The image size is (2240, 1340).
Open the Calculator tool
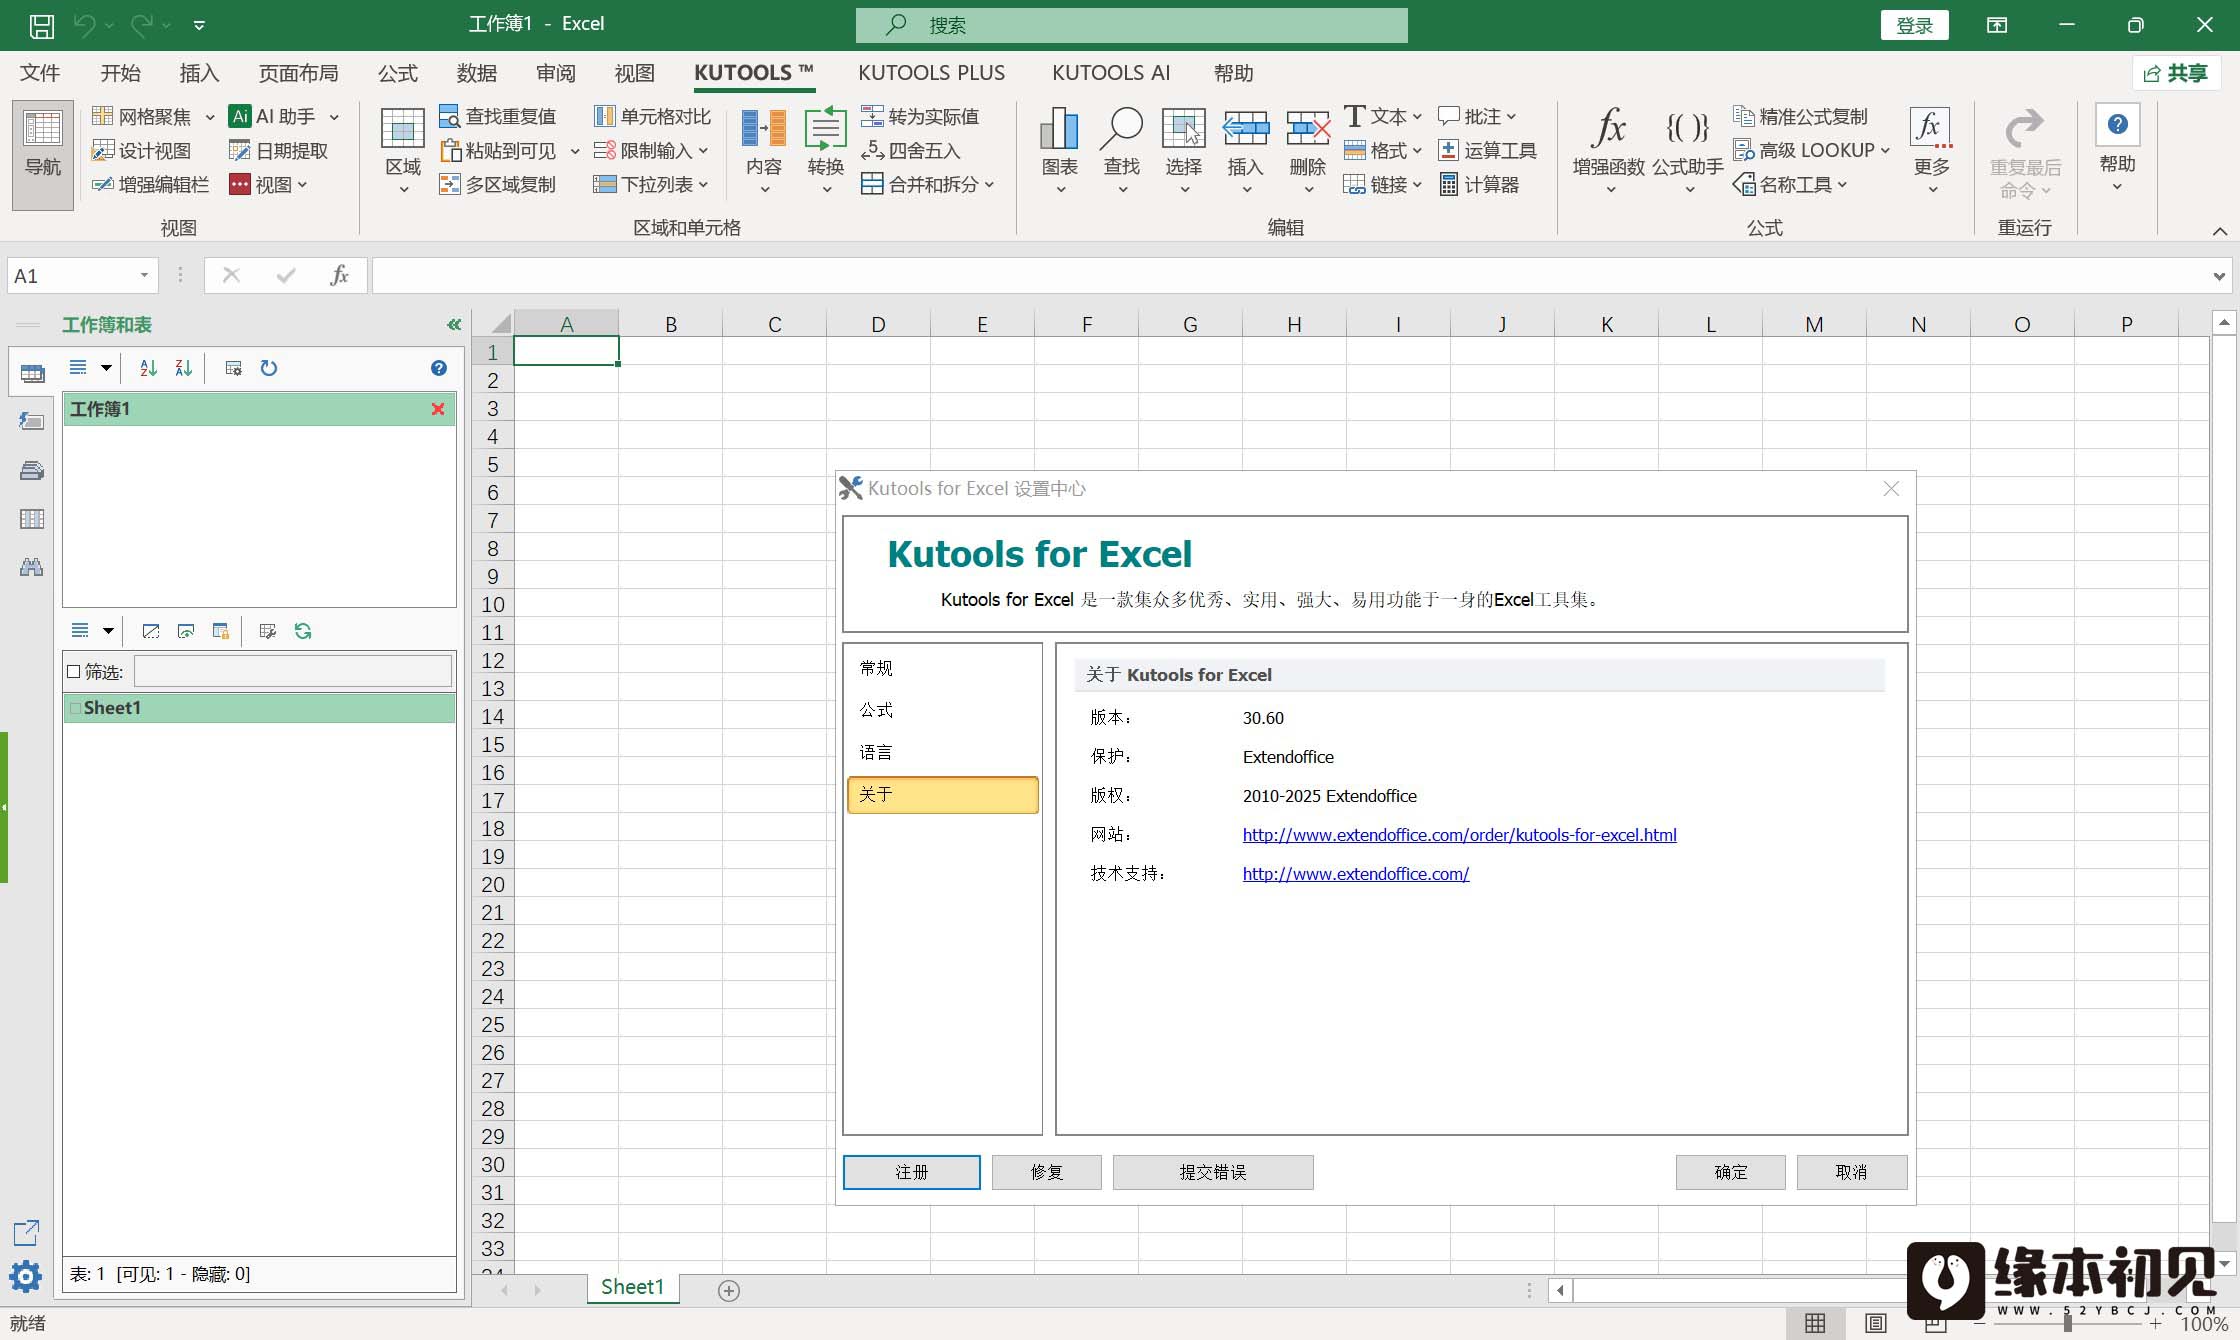pyautogui.click(x=1479, y=184)
